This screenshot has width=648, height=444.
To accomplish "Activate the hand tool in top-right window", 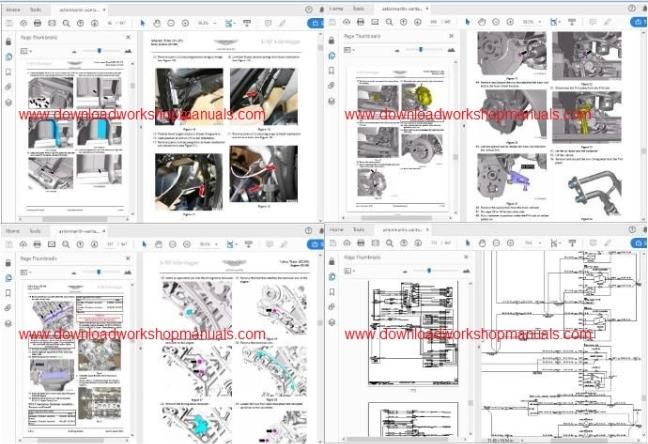I will pos(482,21).
